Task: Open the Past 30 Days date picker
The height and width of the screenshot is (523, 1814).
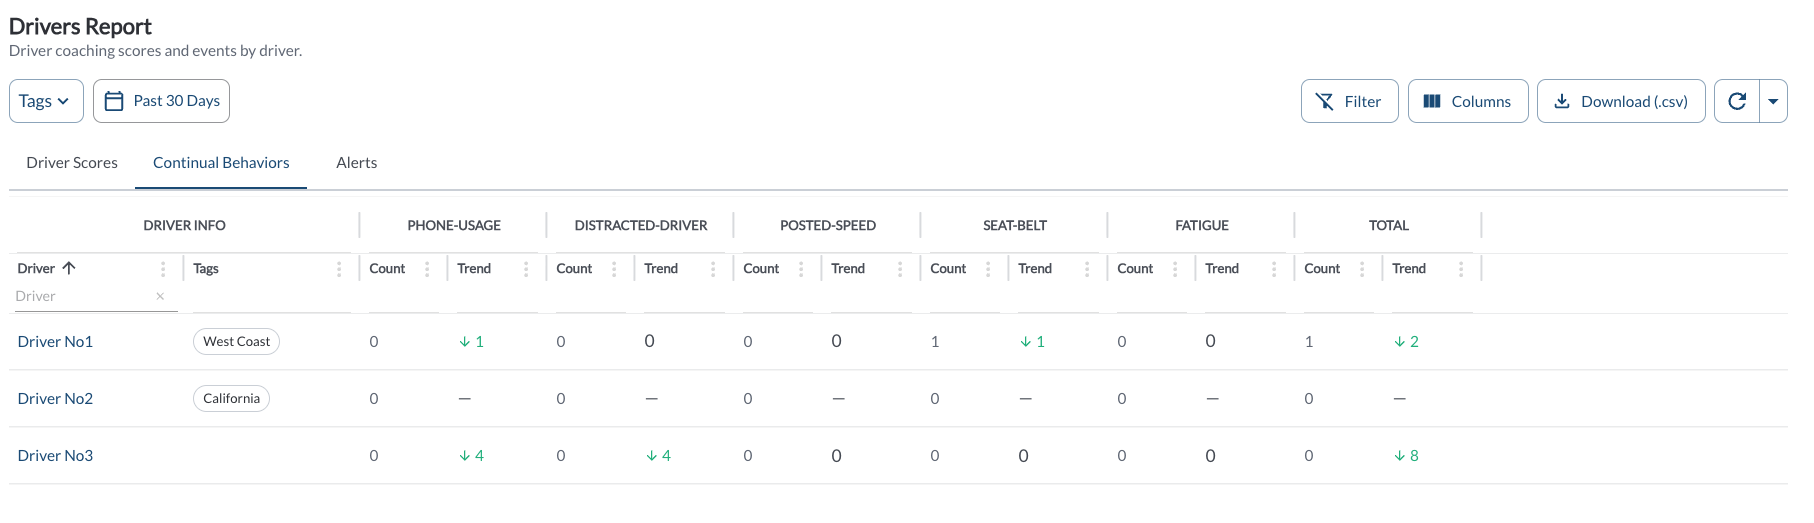Action: point(161,101)
